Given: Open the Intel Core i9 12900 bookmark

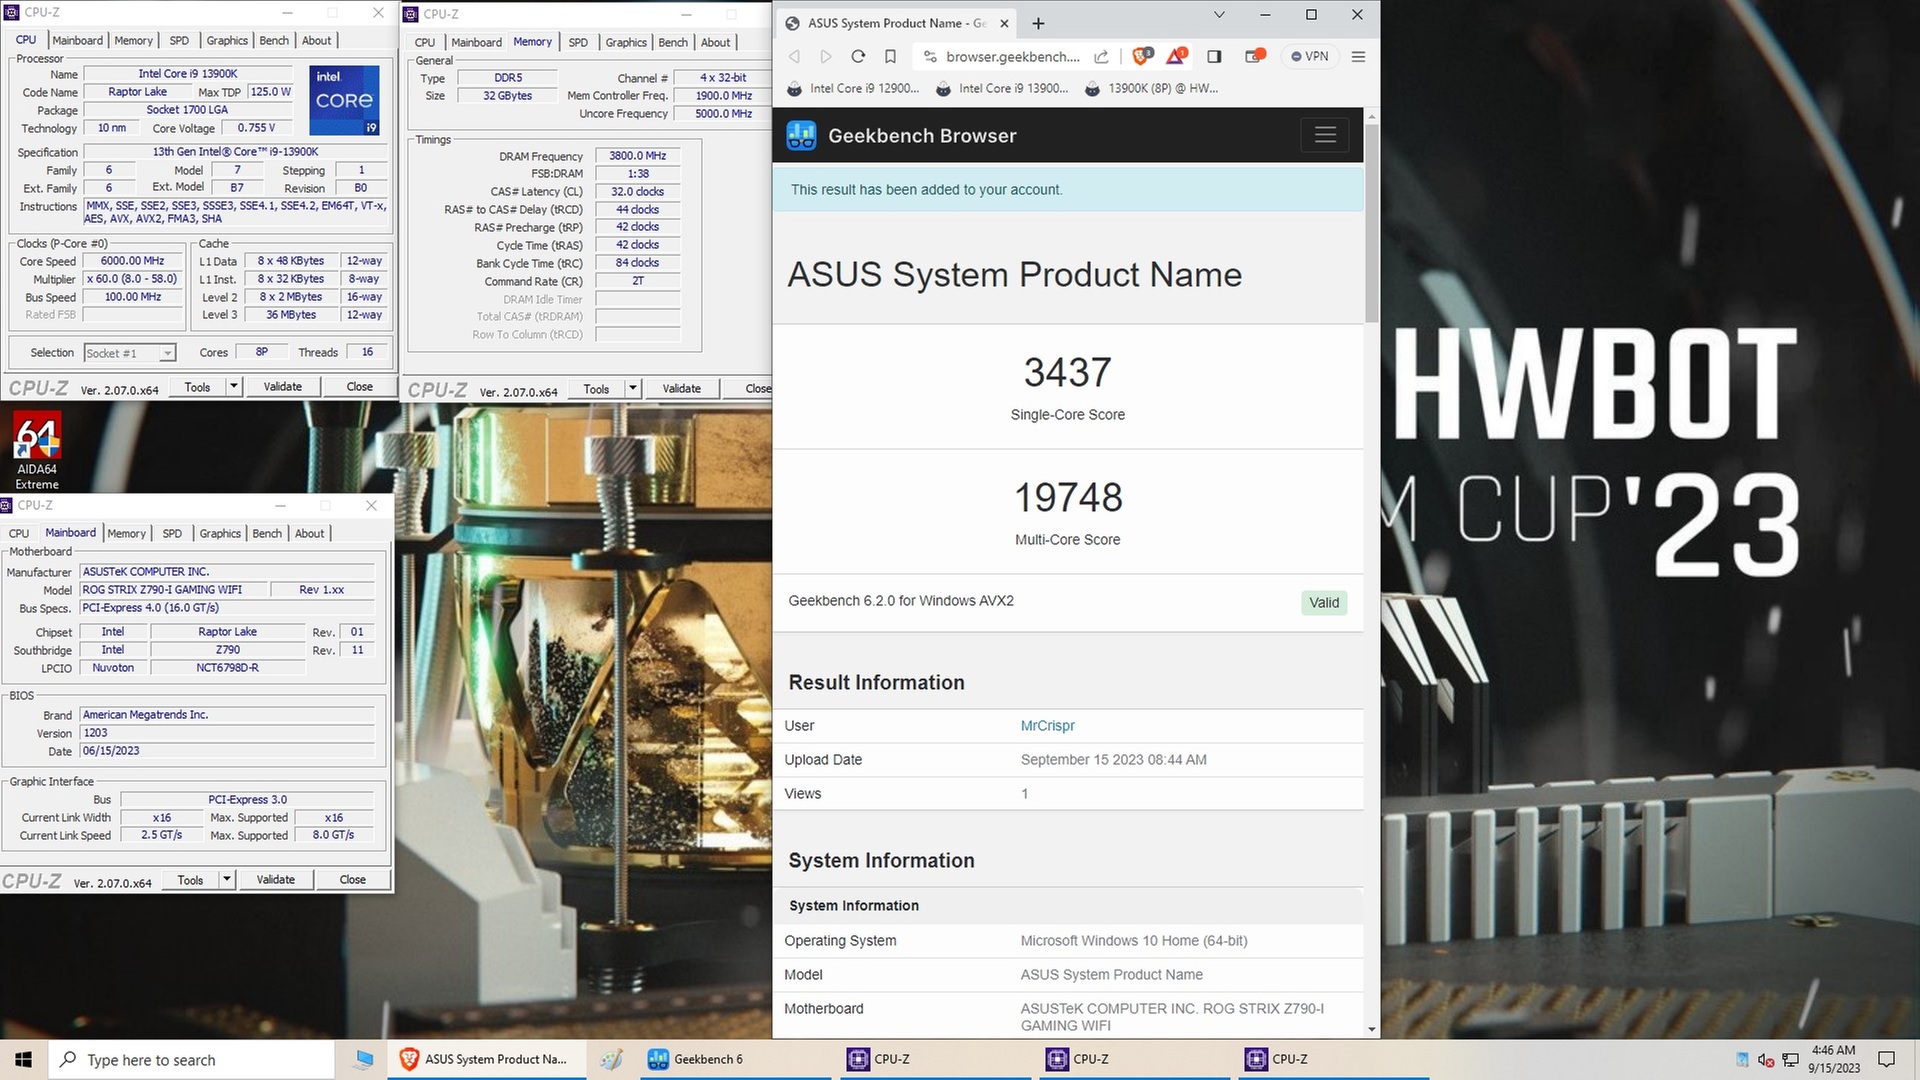Looking at the screenshot, I should coord(853,88).
